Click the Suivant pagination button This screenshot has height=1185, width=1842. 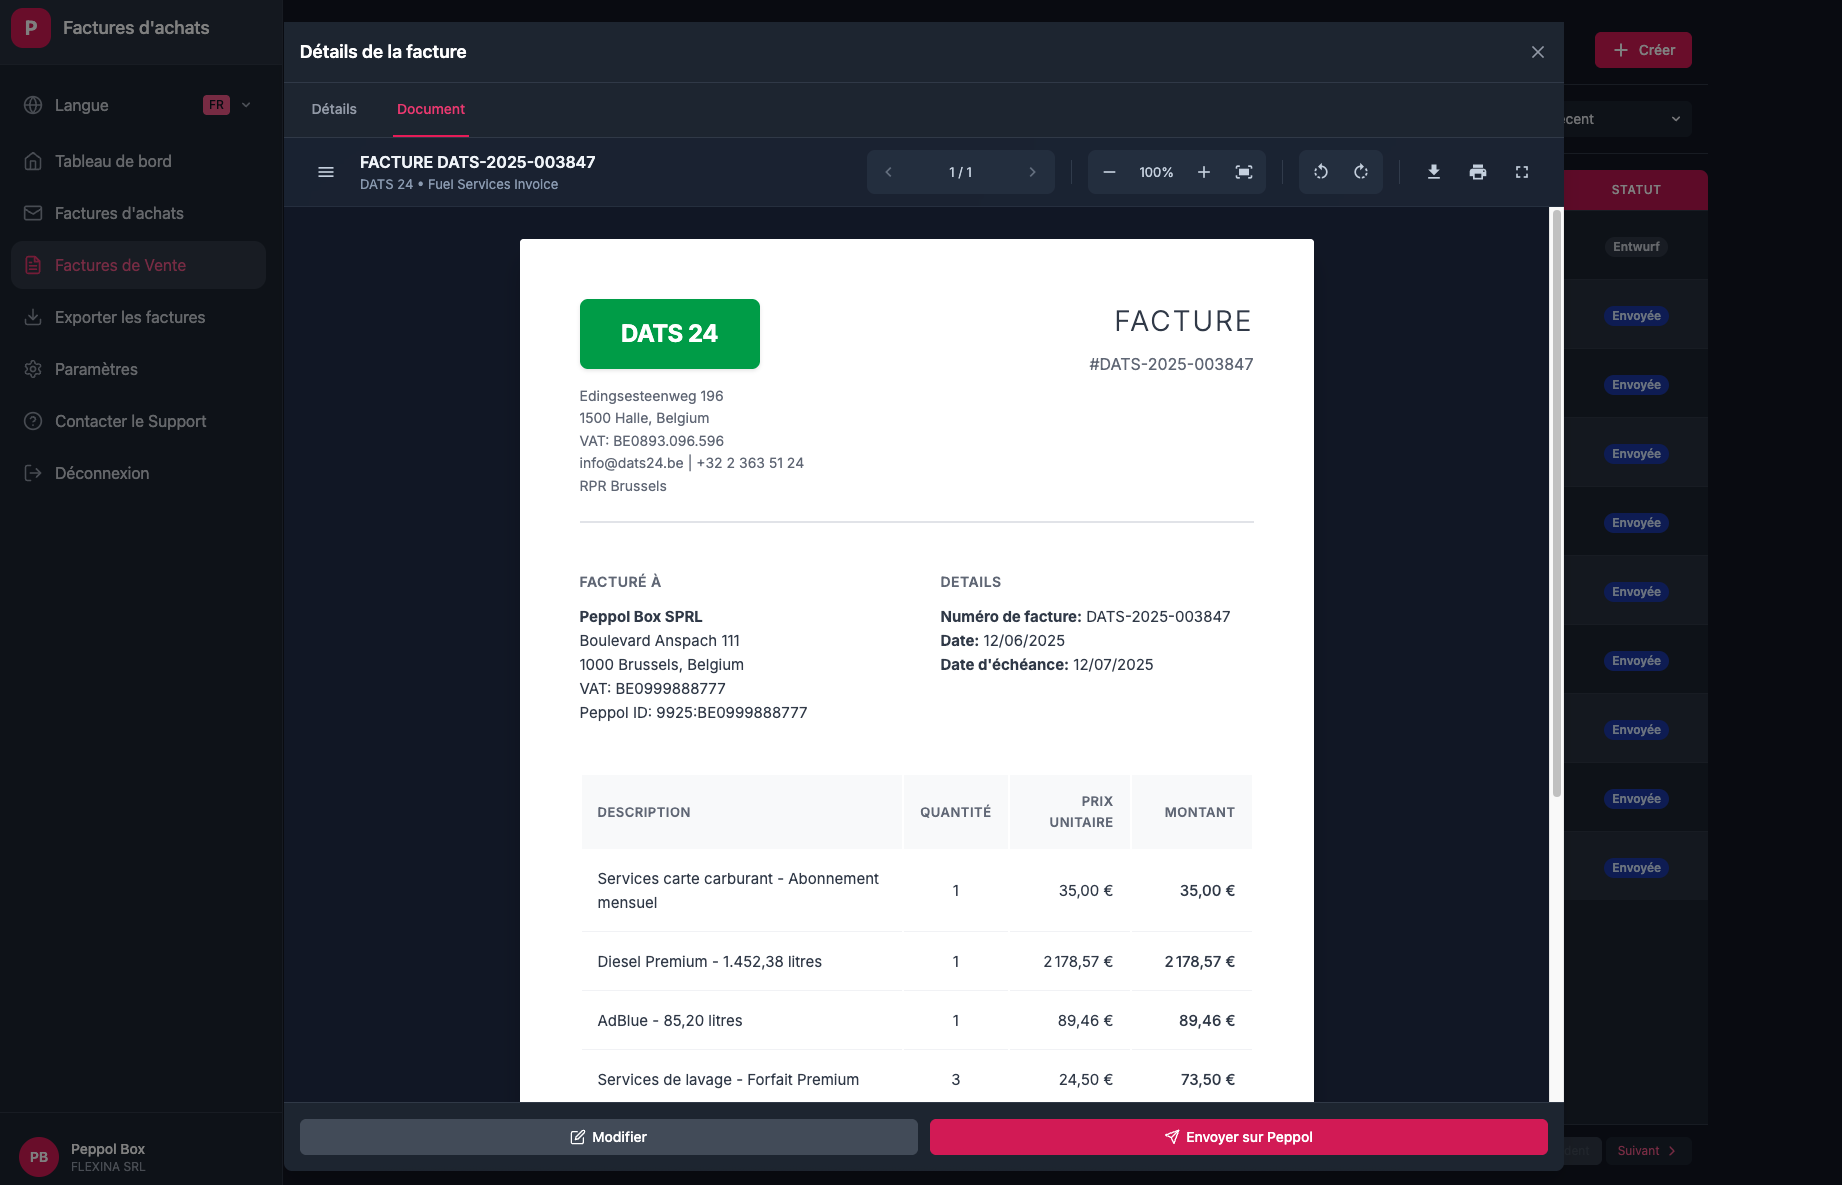[1648, 1151]
